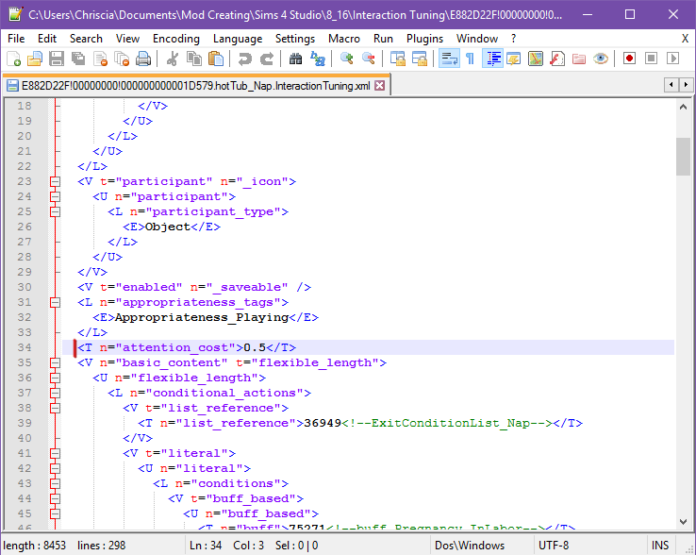Open the Plugins menu
The height and width of the screenshot is (555, 696).
click(424, 38)
